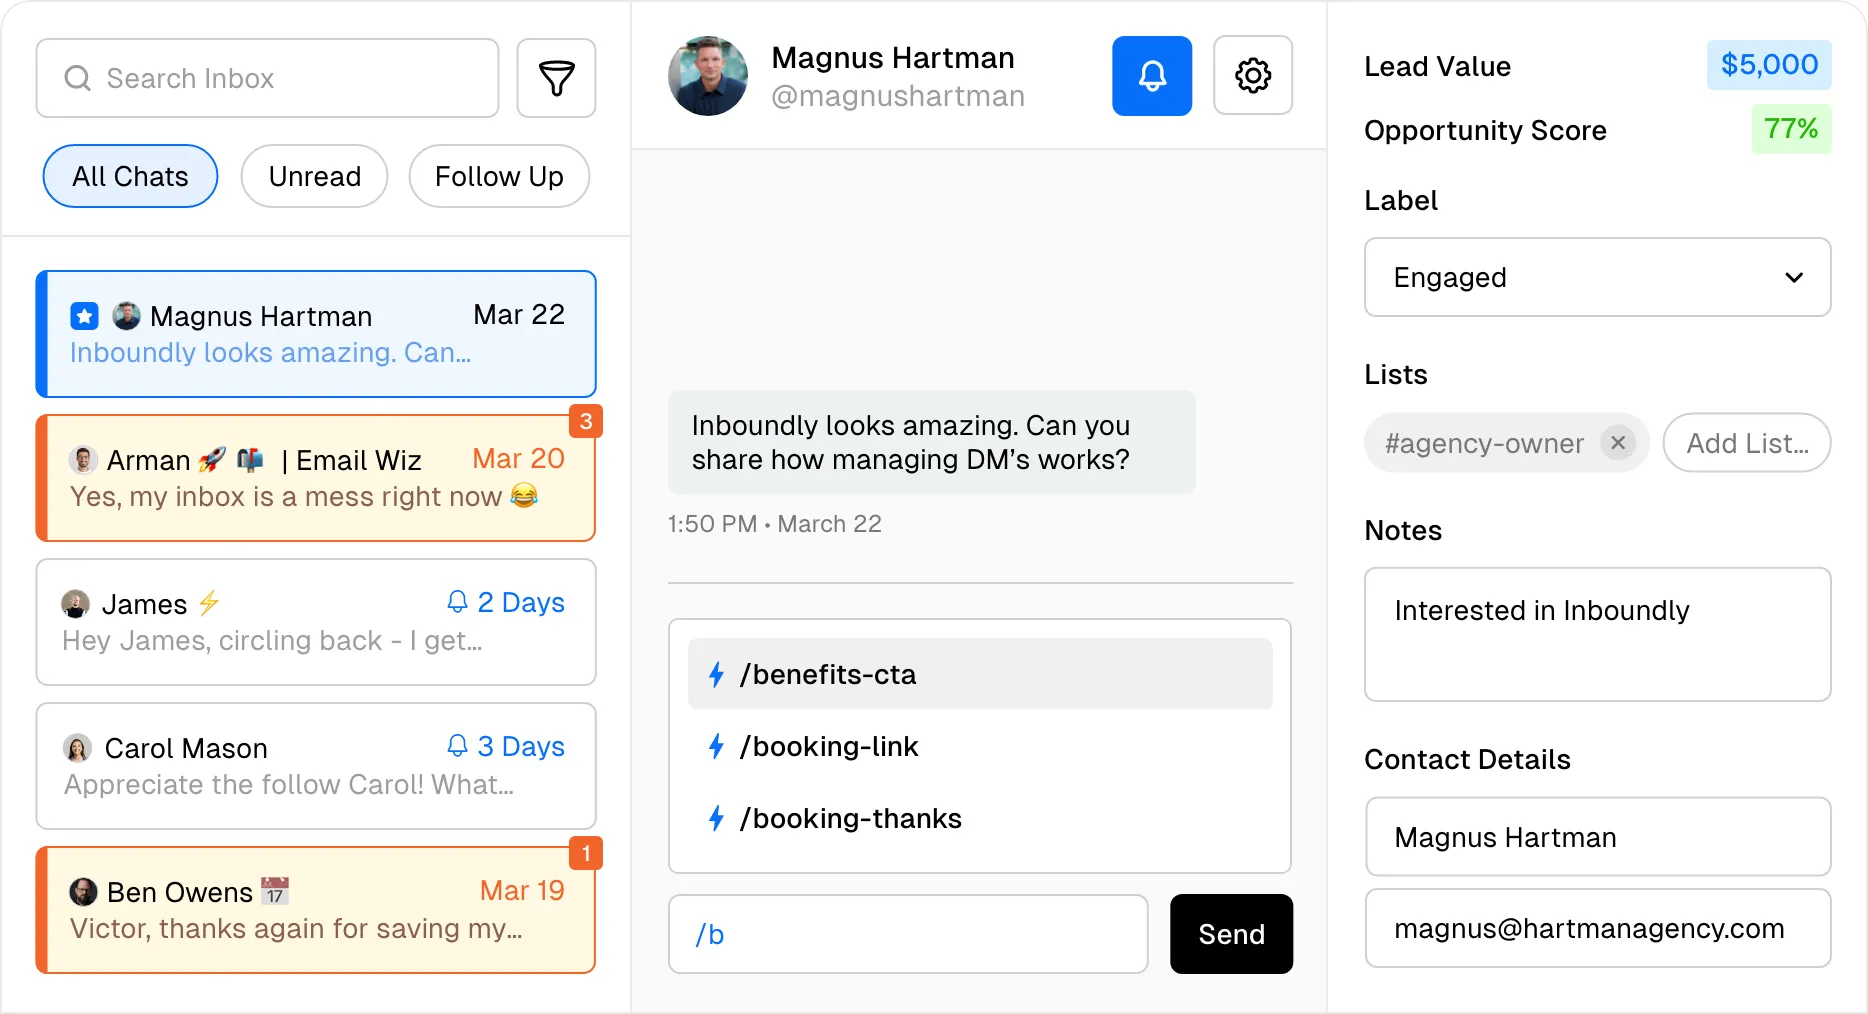
Task: Click the chevron on the Label dropdown
Action: click(1794, 277)
